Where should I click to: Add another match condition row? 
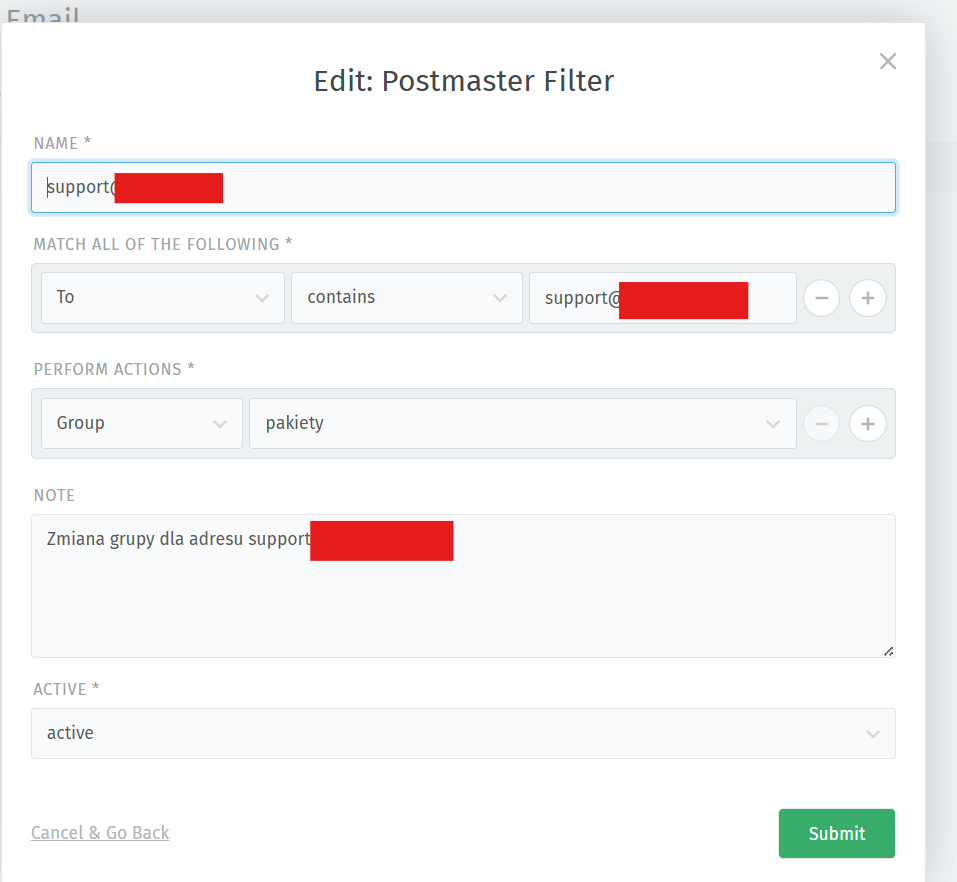click(x=868, y=298)
